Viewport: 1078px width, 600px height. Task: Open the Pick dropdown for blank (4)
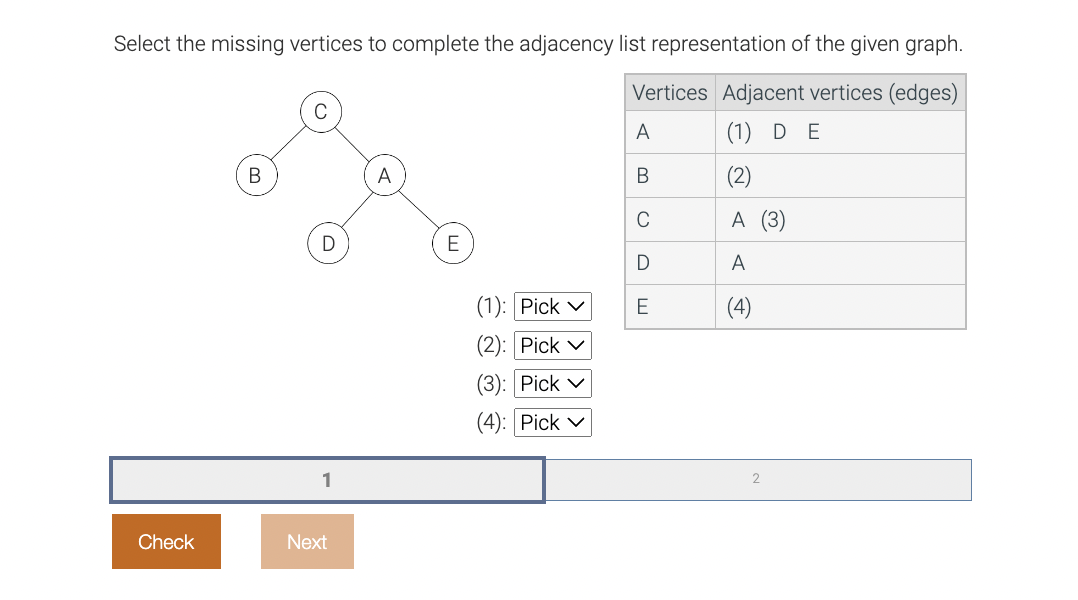552,422
